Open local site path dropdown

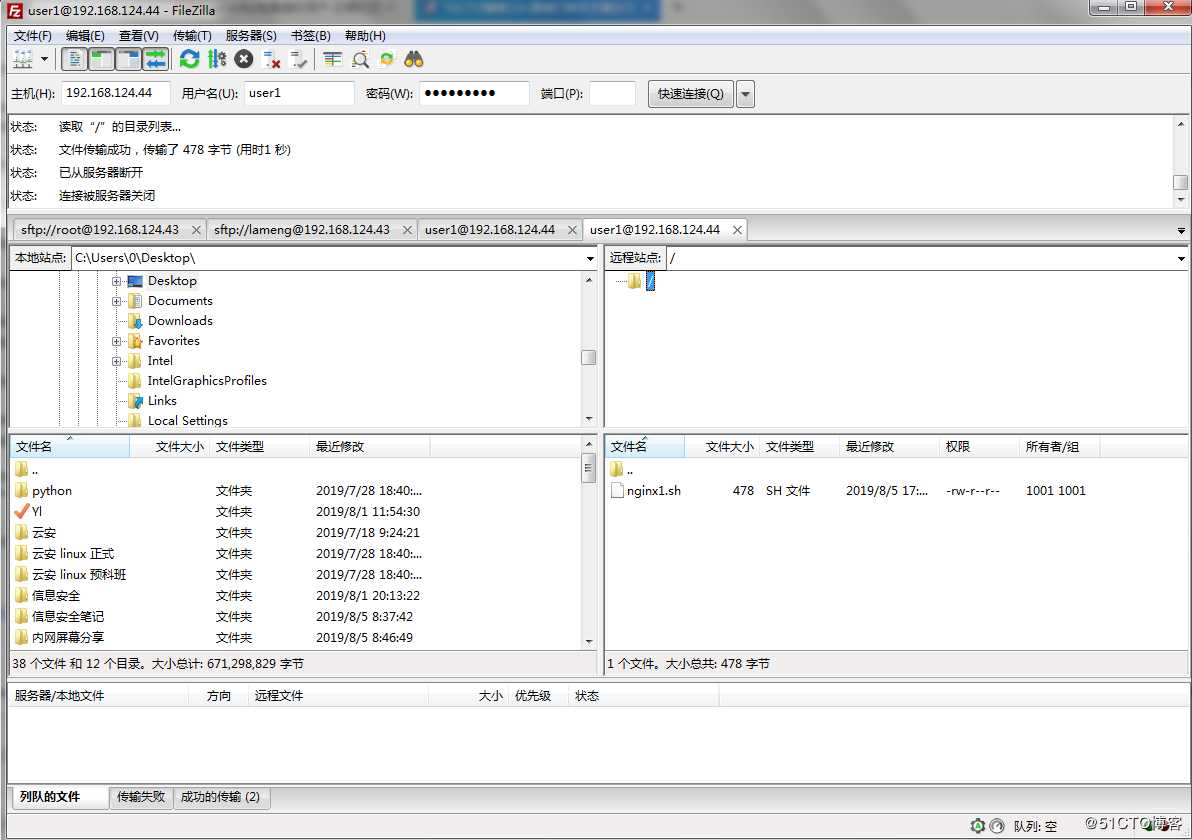click(x=590, y=258)
